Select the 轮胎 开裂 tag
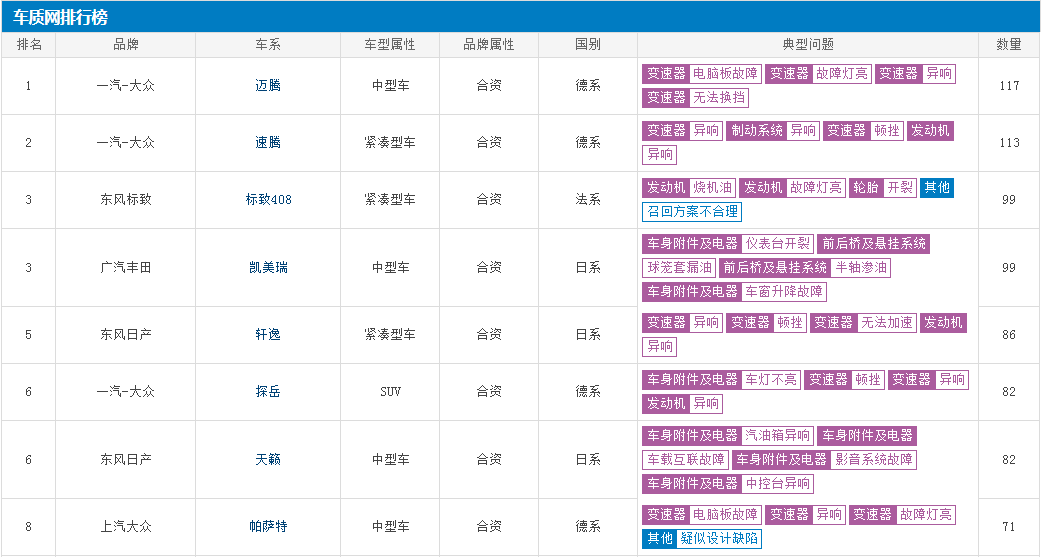Image resolution: width=1041 pixels, height=557 pixels. pos(883,188)
